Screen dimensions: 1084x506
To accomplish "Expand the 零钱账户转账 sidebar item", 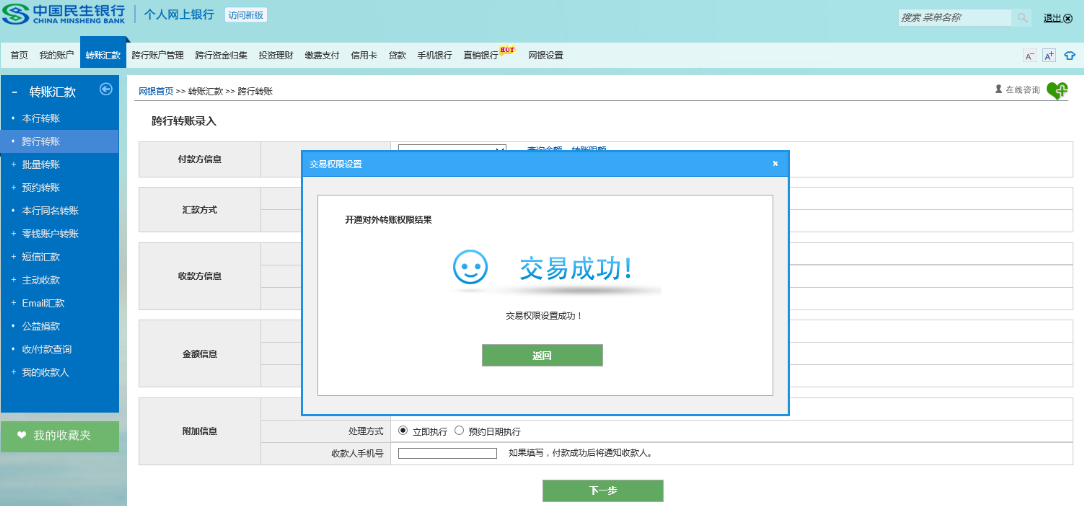I will pyautogui.click(x=50, y=233).
